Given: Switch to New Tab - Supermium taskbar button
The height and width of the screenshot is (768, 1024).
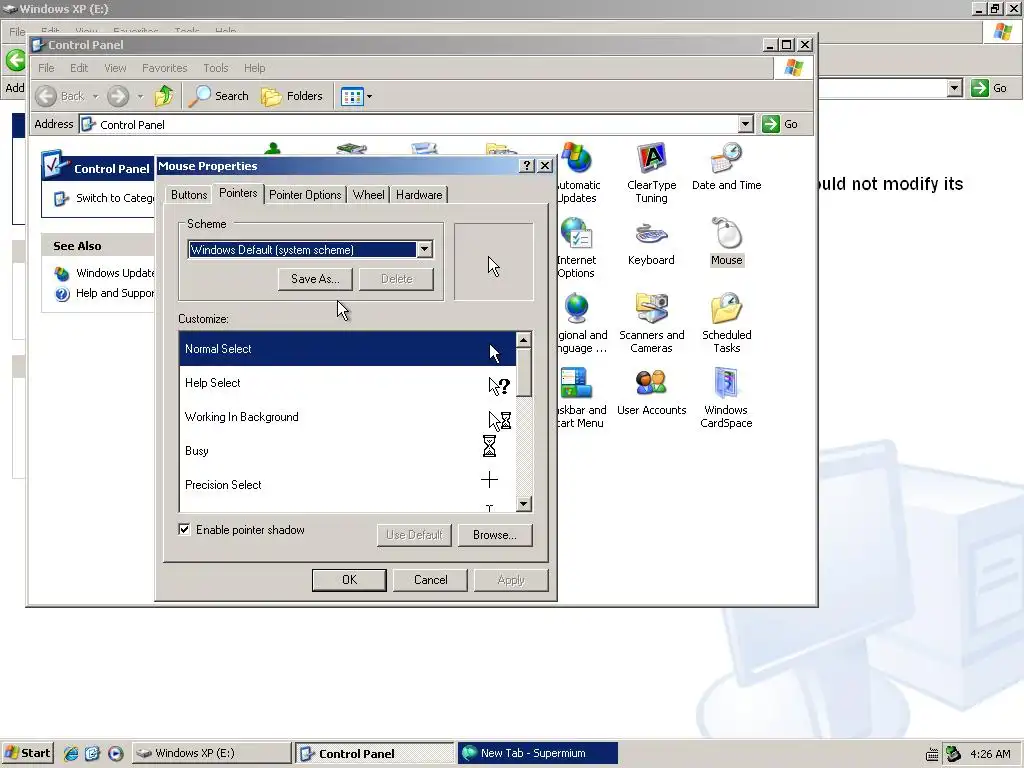Looking at the screenshot, I should [x=537, y=753].
